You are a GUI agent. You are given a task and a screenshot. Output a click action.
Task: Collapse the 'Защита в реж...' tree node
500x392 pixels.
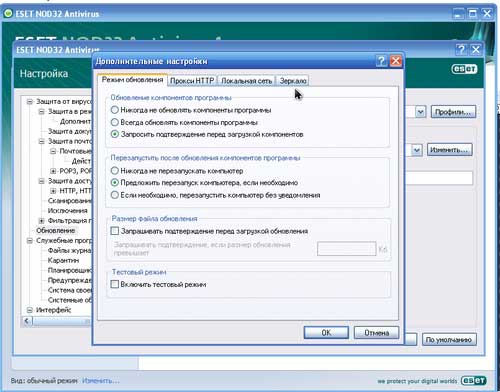tap(42, 111)
